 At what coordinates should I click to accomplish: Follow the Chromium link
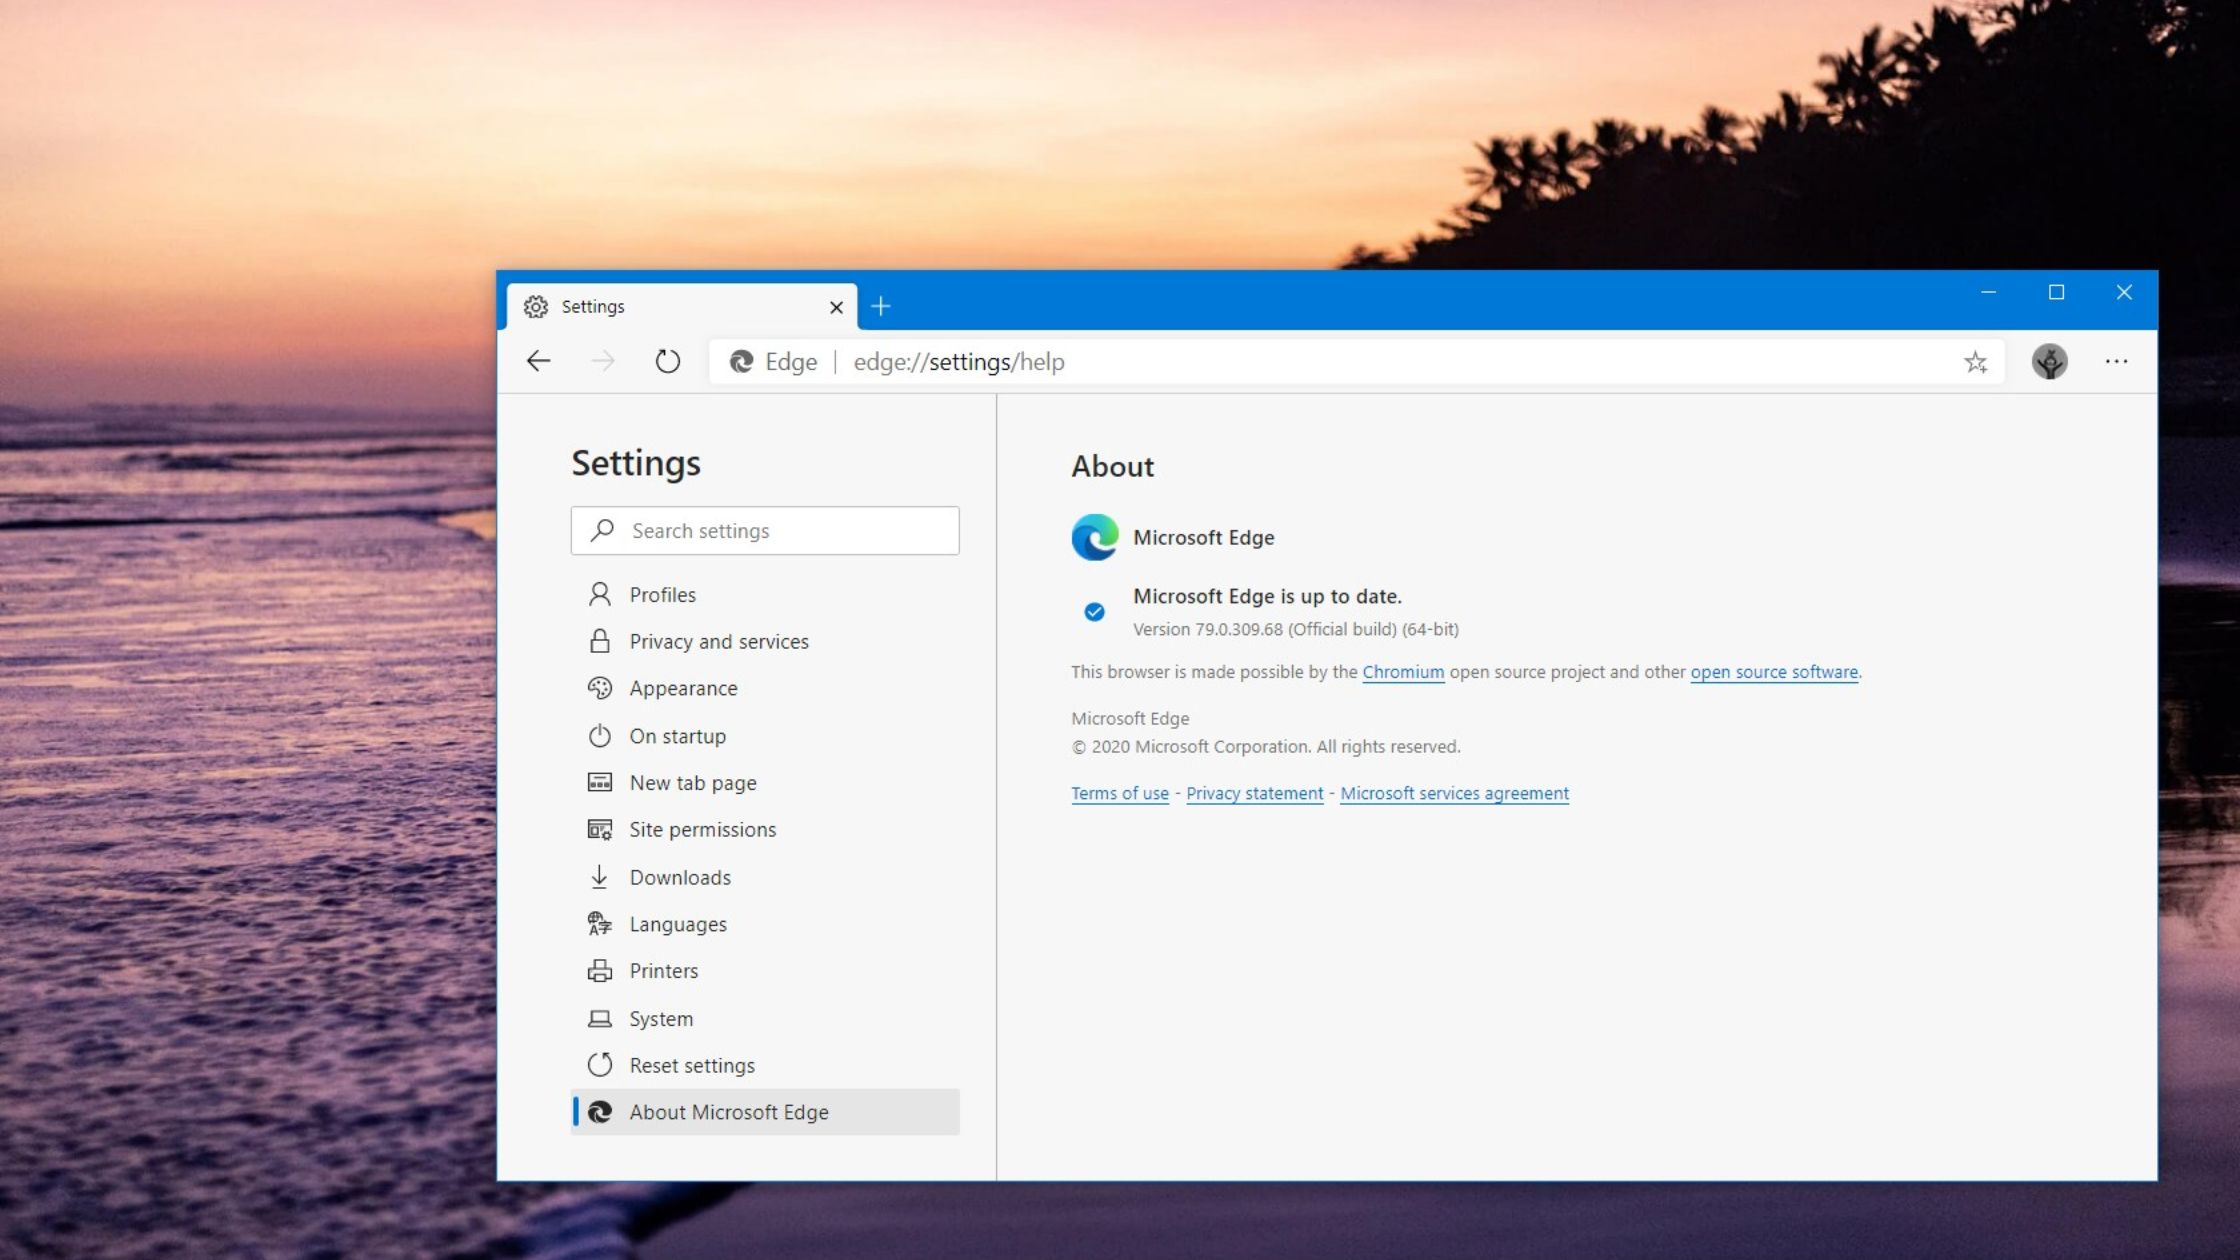tap(1402, 672)
